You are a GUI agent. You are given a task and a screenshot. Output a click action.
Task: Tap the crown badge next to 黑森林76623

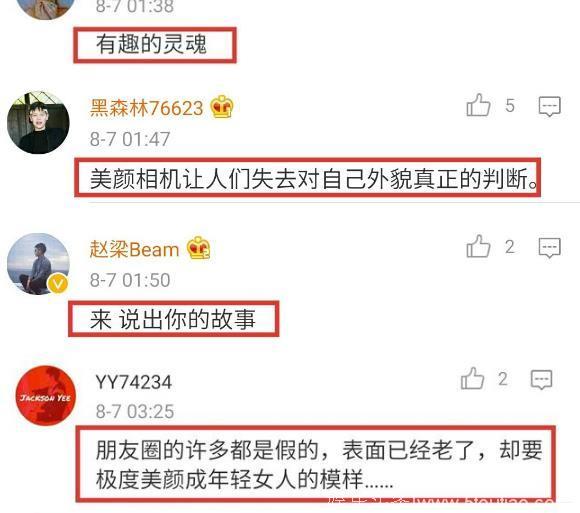tap(222, 107)
